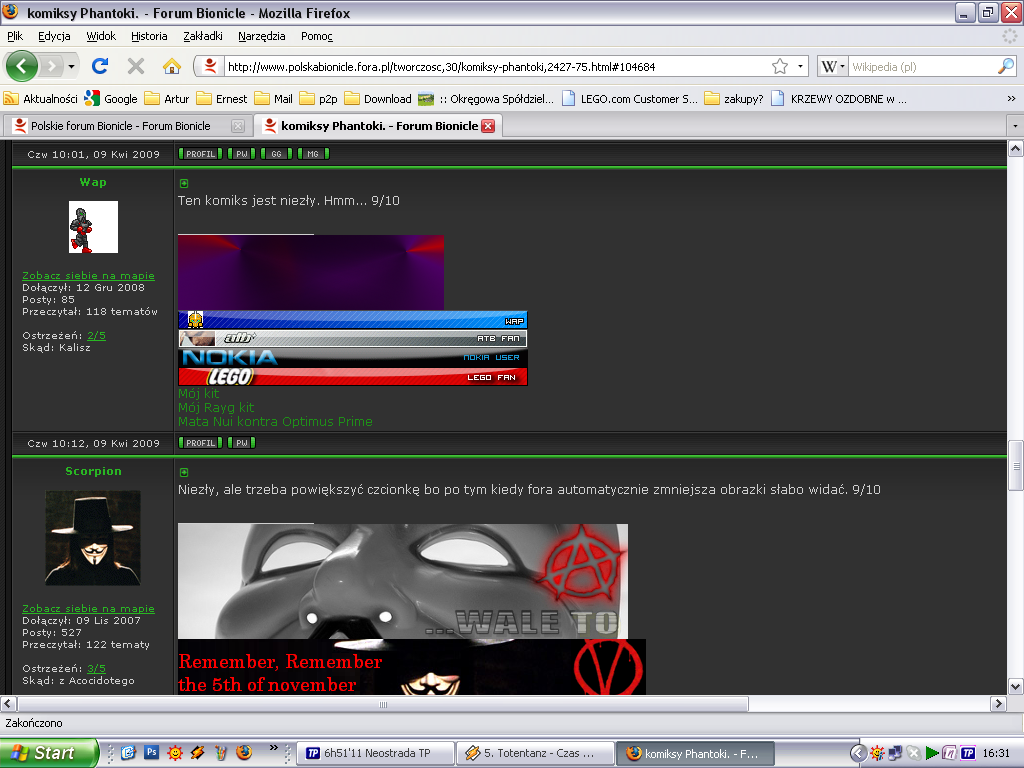Open the zakupy? bookmarks folder
The width and height of the screenshot is (1024, 768).
[x=734, y=99]
